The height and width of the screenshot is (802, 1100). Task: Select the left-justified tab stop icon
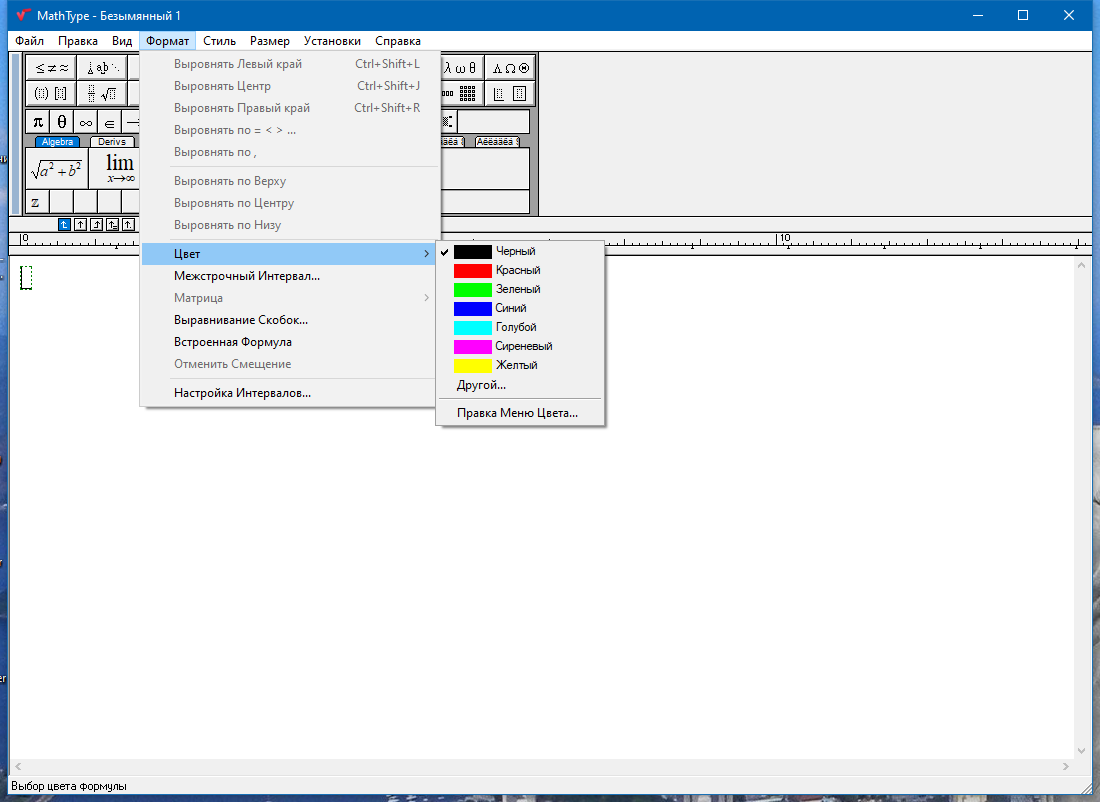pos(65,225)
